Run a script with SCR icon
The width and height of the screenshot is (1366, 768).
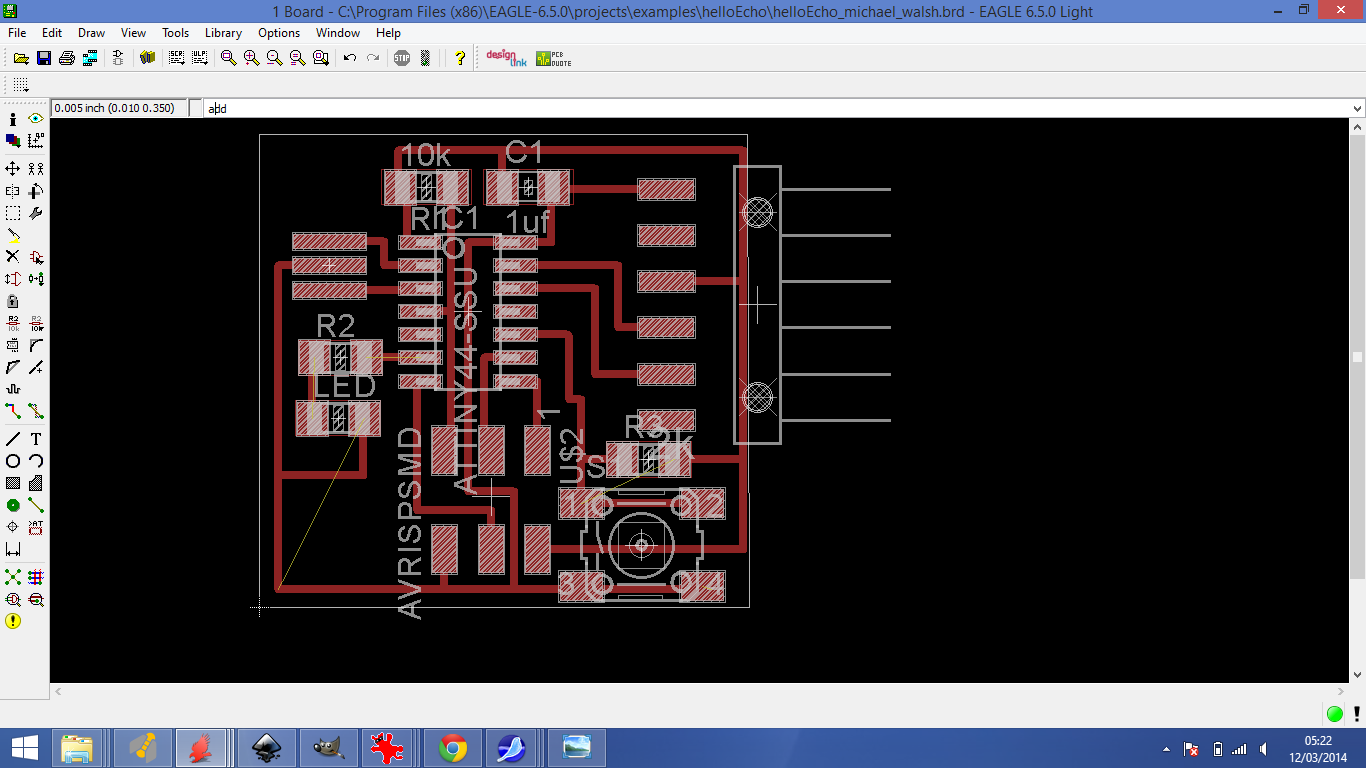tap(177, 58)
